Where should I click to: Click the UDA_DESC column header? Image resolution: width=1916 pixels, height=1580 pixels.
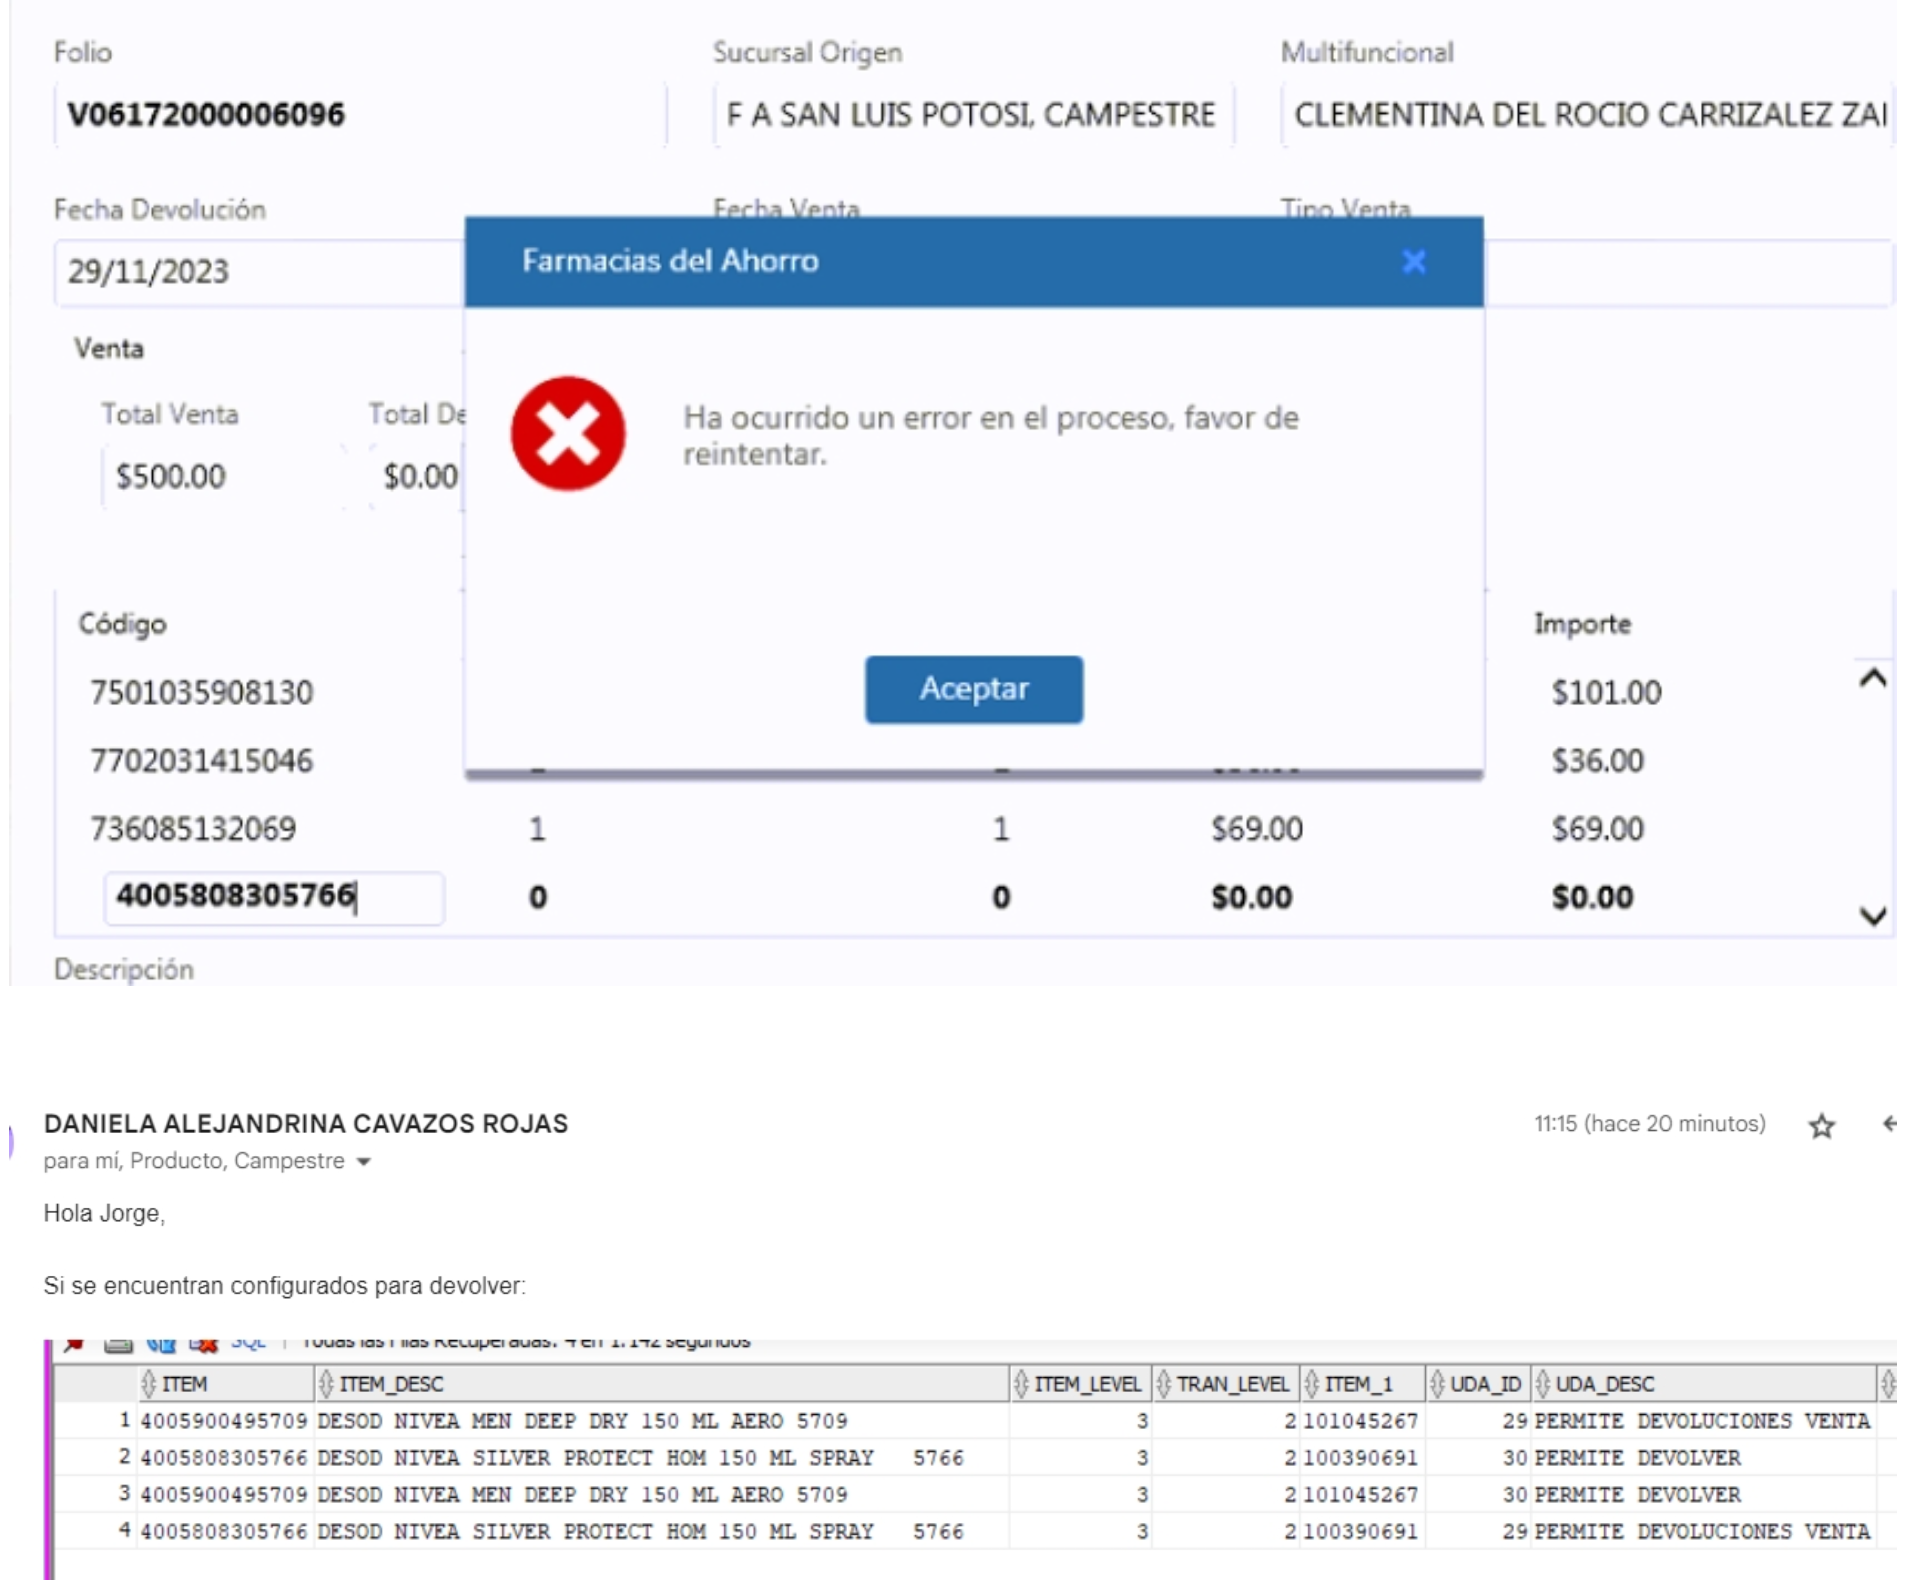point(1604,1384)
